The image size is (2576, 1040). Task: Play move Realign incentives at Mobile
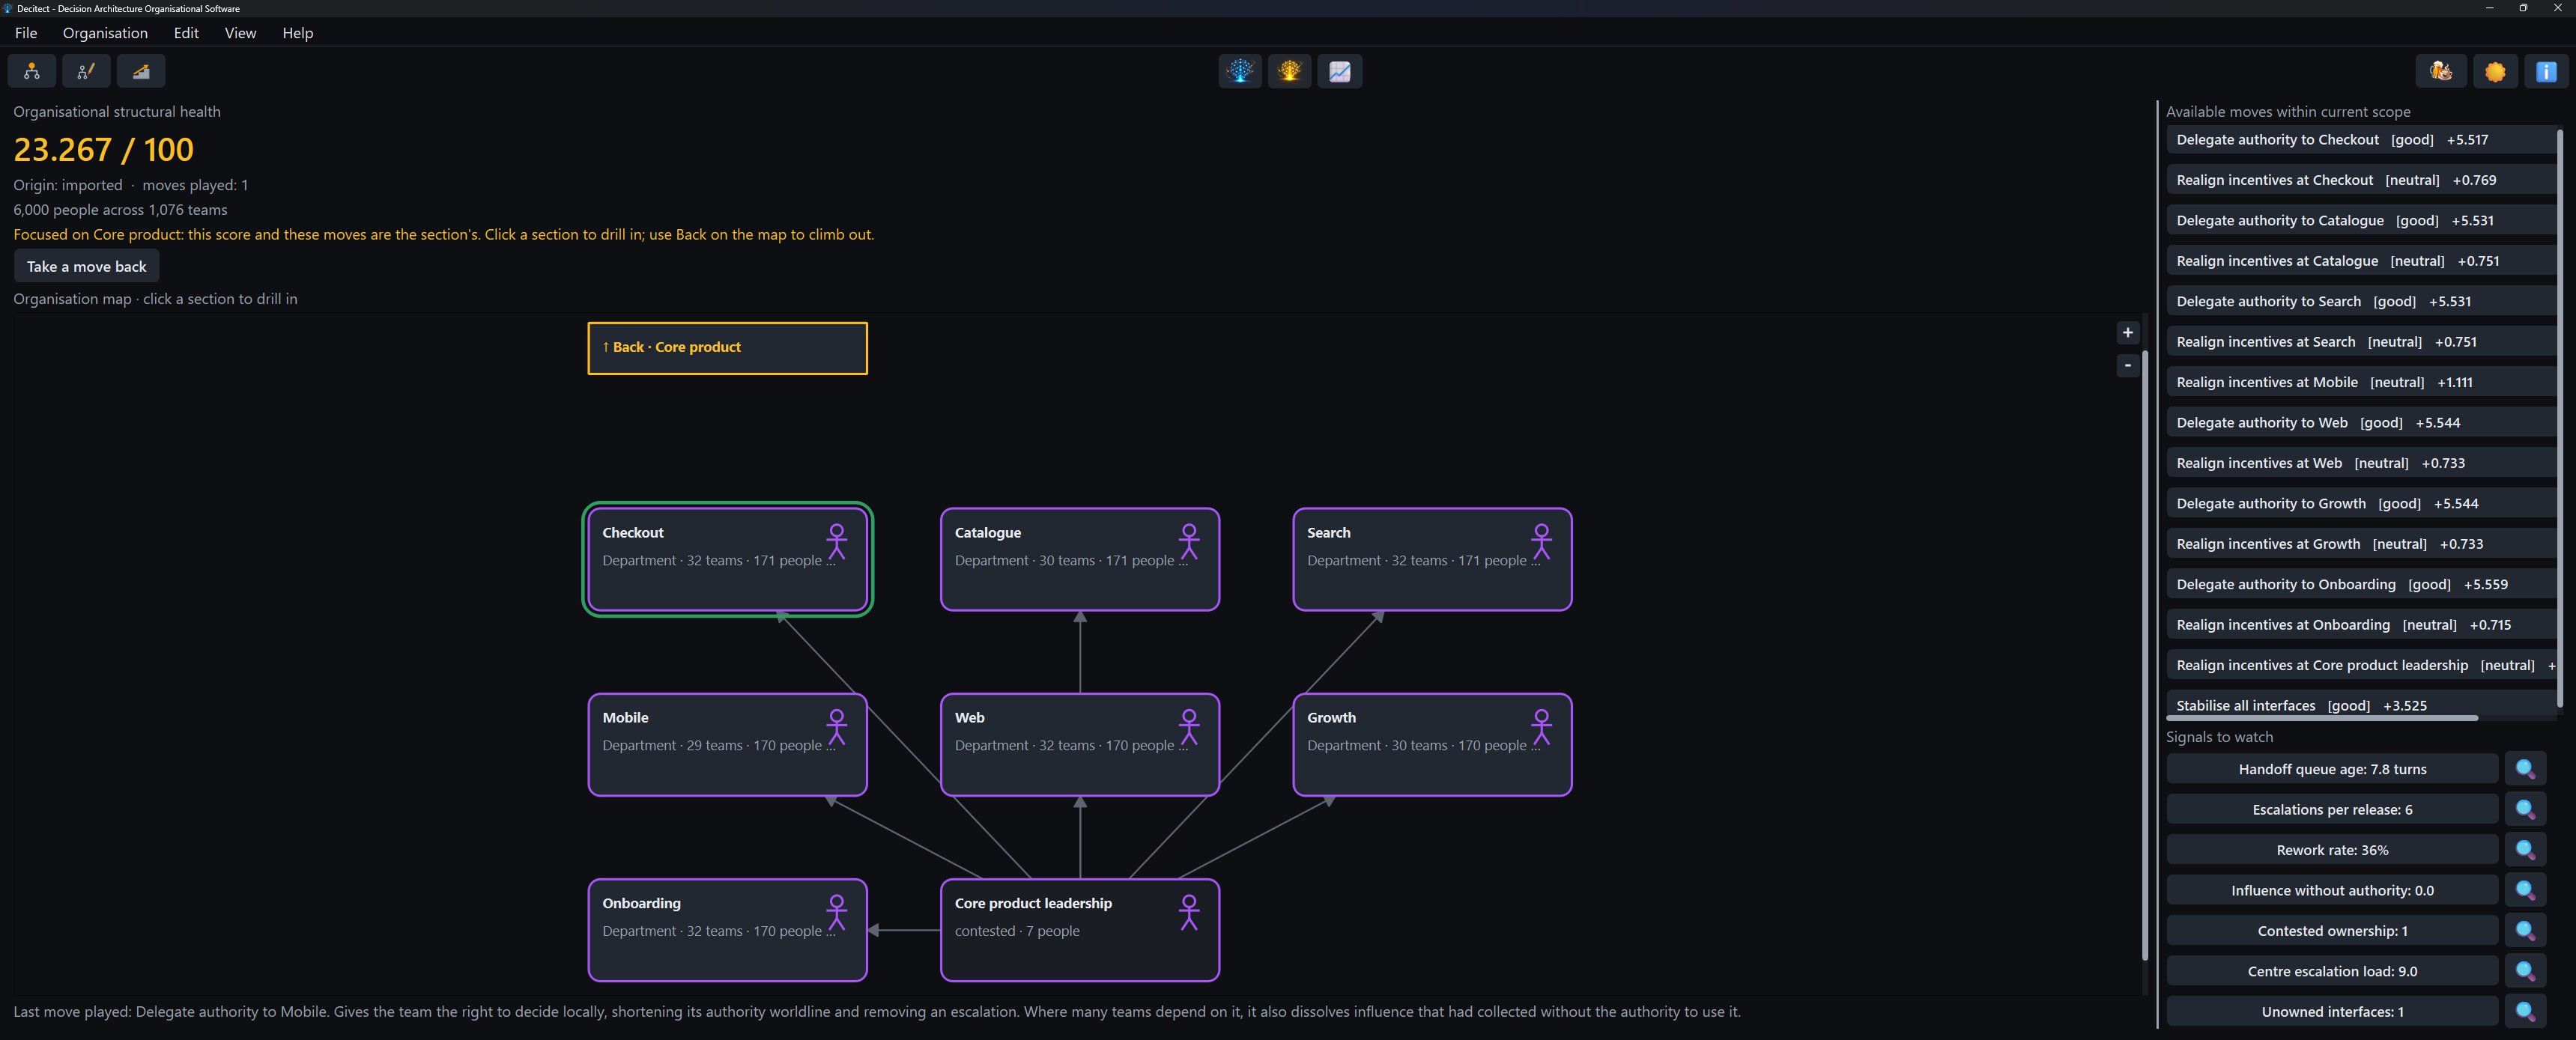[2361, 382]
